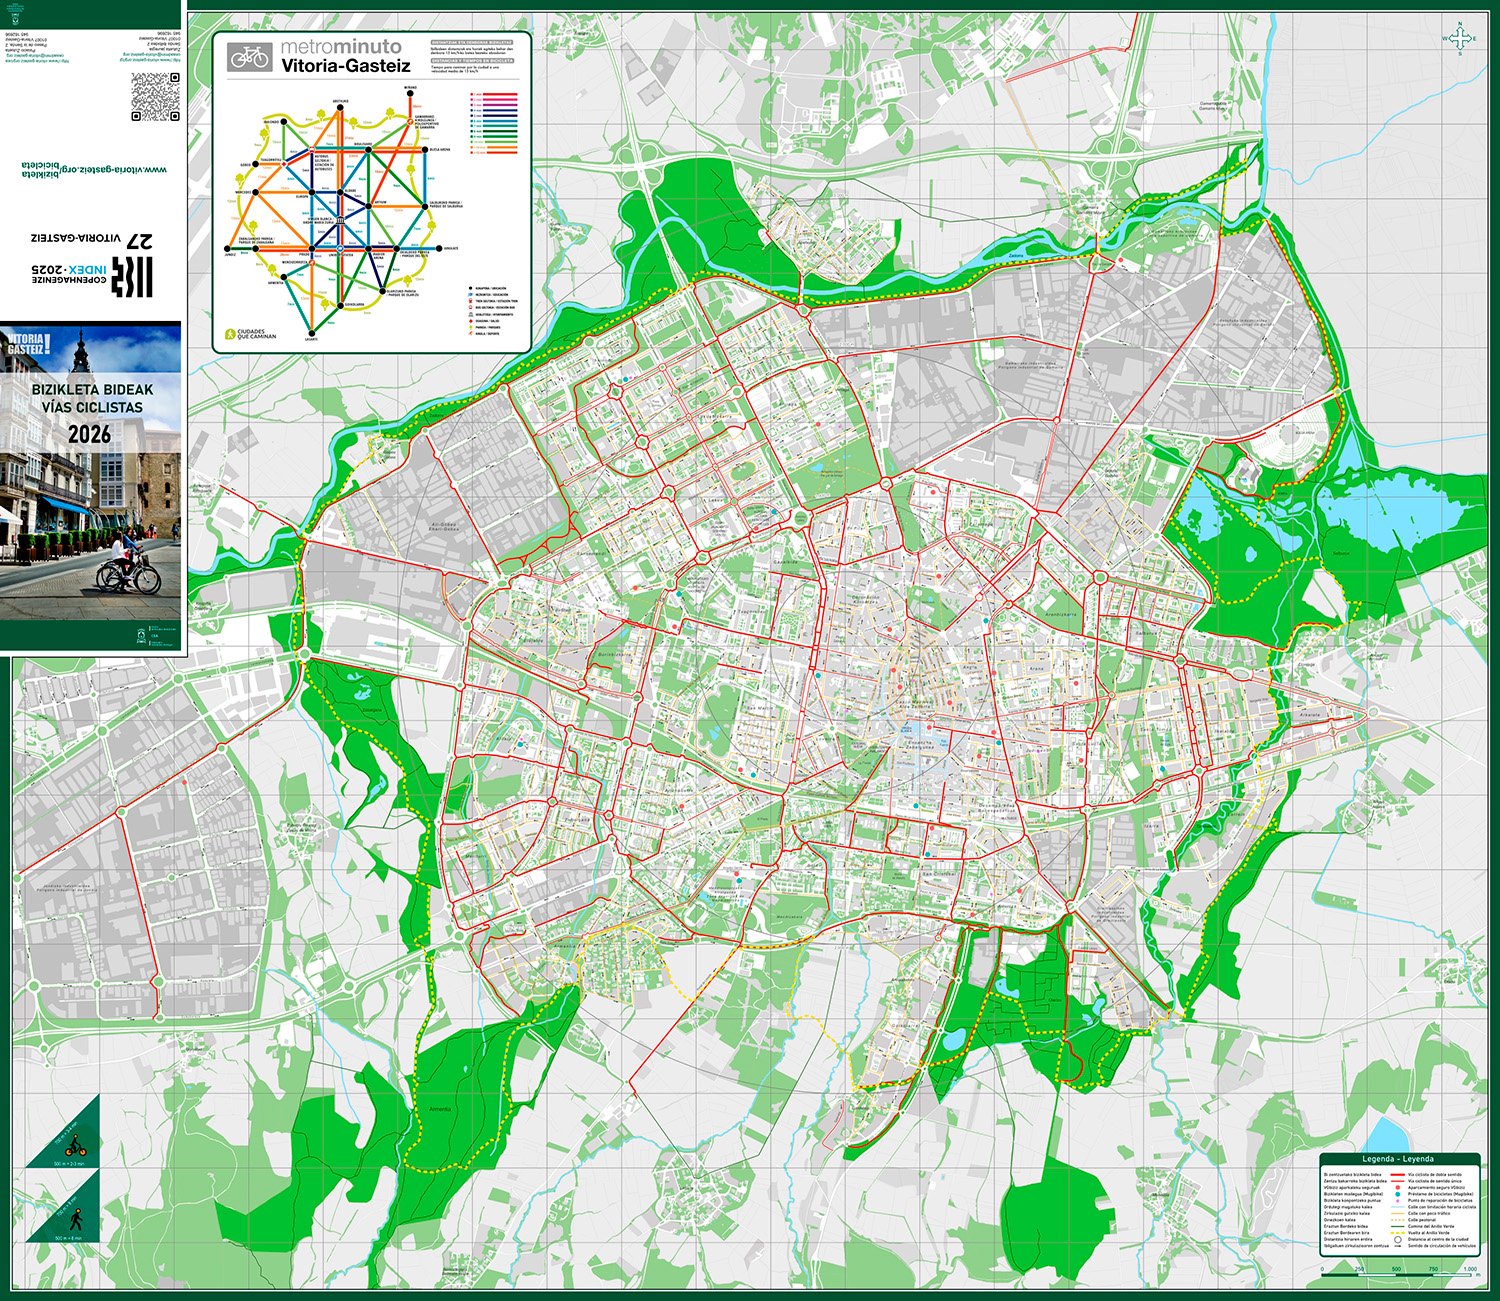1500x1301 pixels.
Task: Click the white distance-to-center circle in legend
Action: [1398, 1240]
